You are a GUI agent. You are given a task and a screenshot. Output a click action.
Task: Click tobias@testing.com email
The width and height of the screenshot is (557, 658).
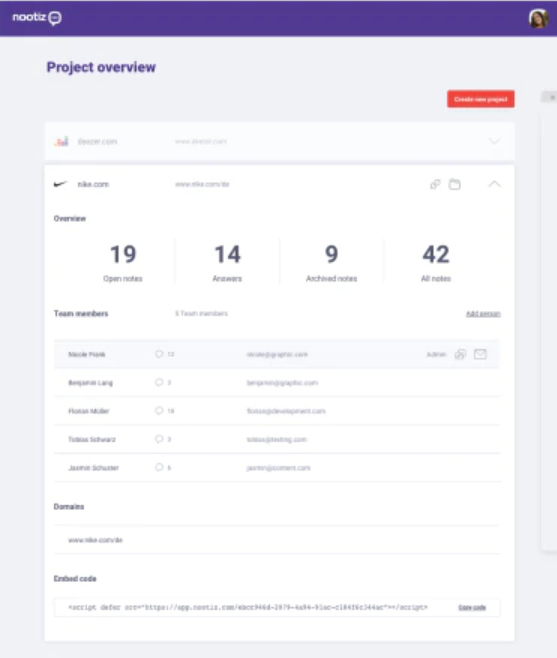click(x=277, y=439)
